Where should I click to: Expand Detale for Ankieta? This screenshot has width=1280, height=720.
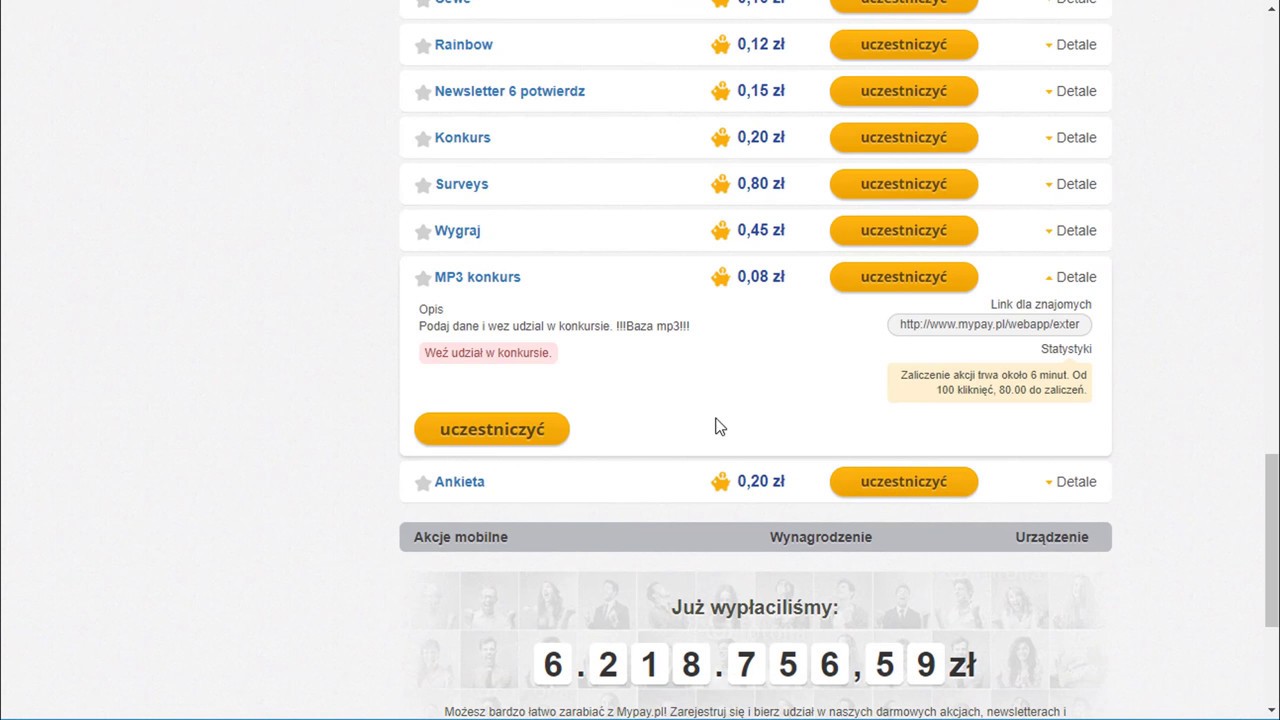click(x=1071, y=482)
